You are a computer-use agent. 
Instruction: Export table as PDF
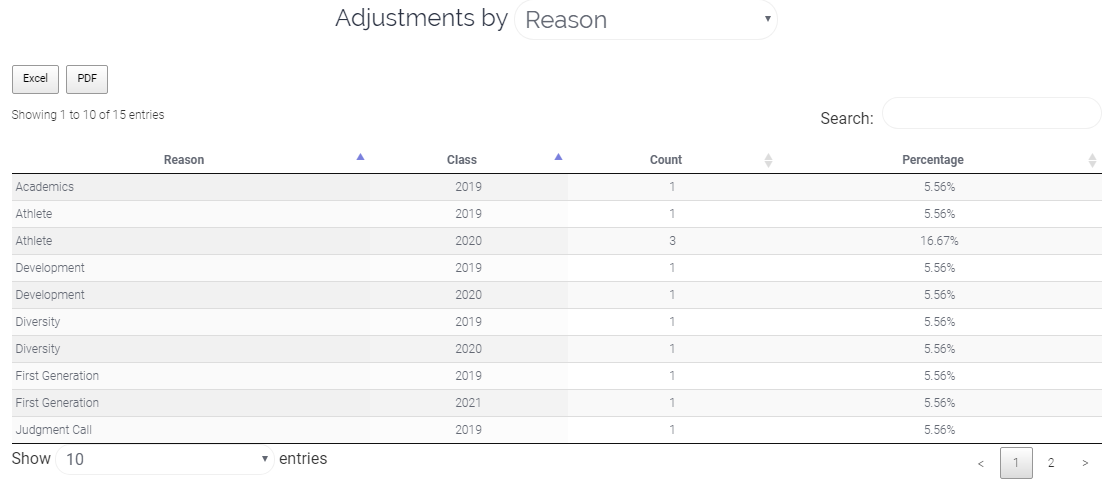point(87,79)
